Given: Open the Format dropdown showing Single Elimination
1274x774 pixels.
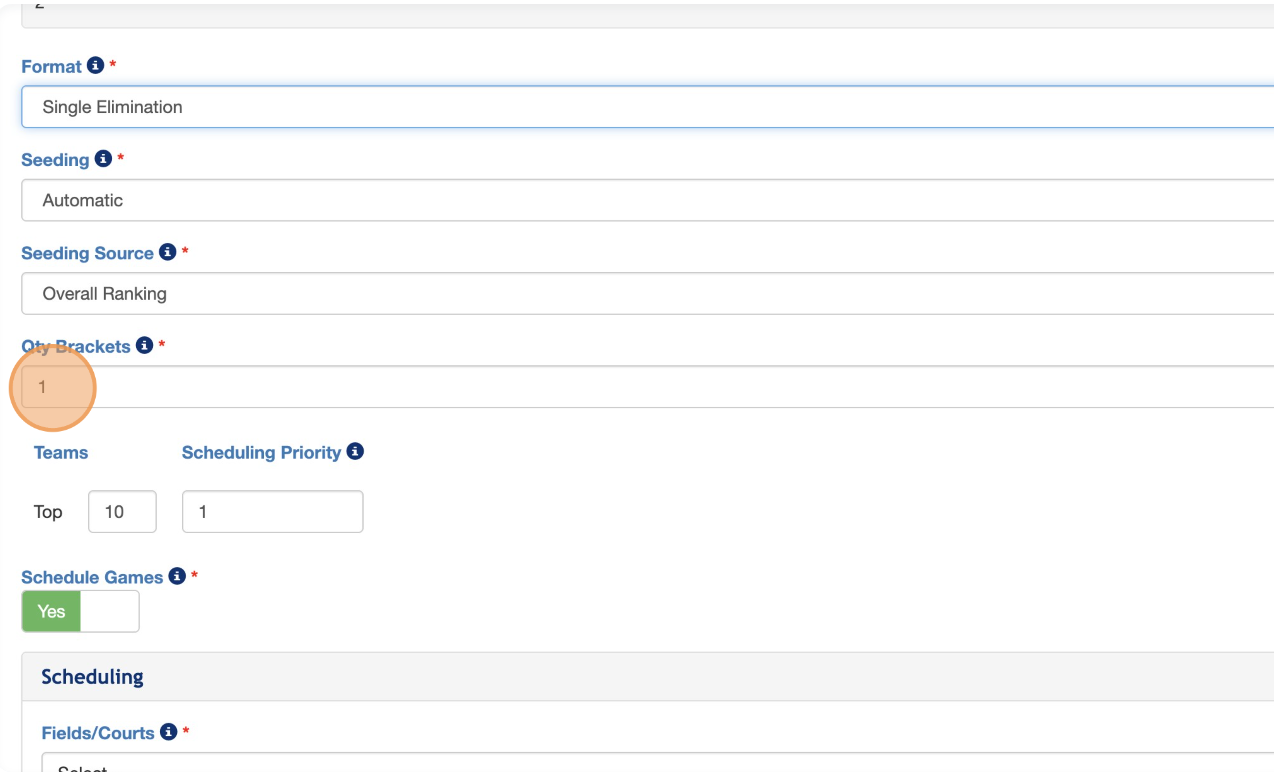Looking at the screenshot, I should [640, 107].
